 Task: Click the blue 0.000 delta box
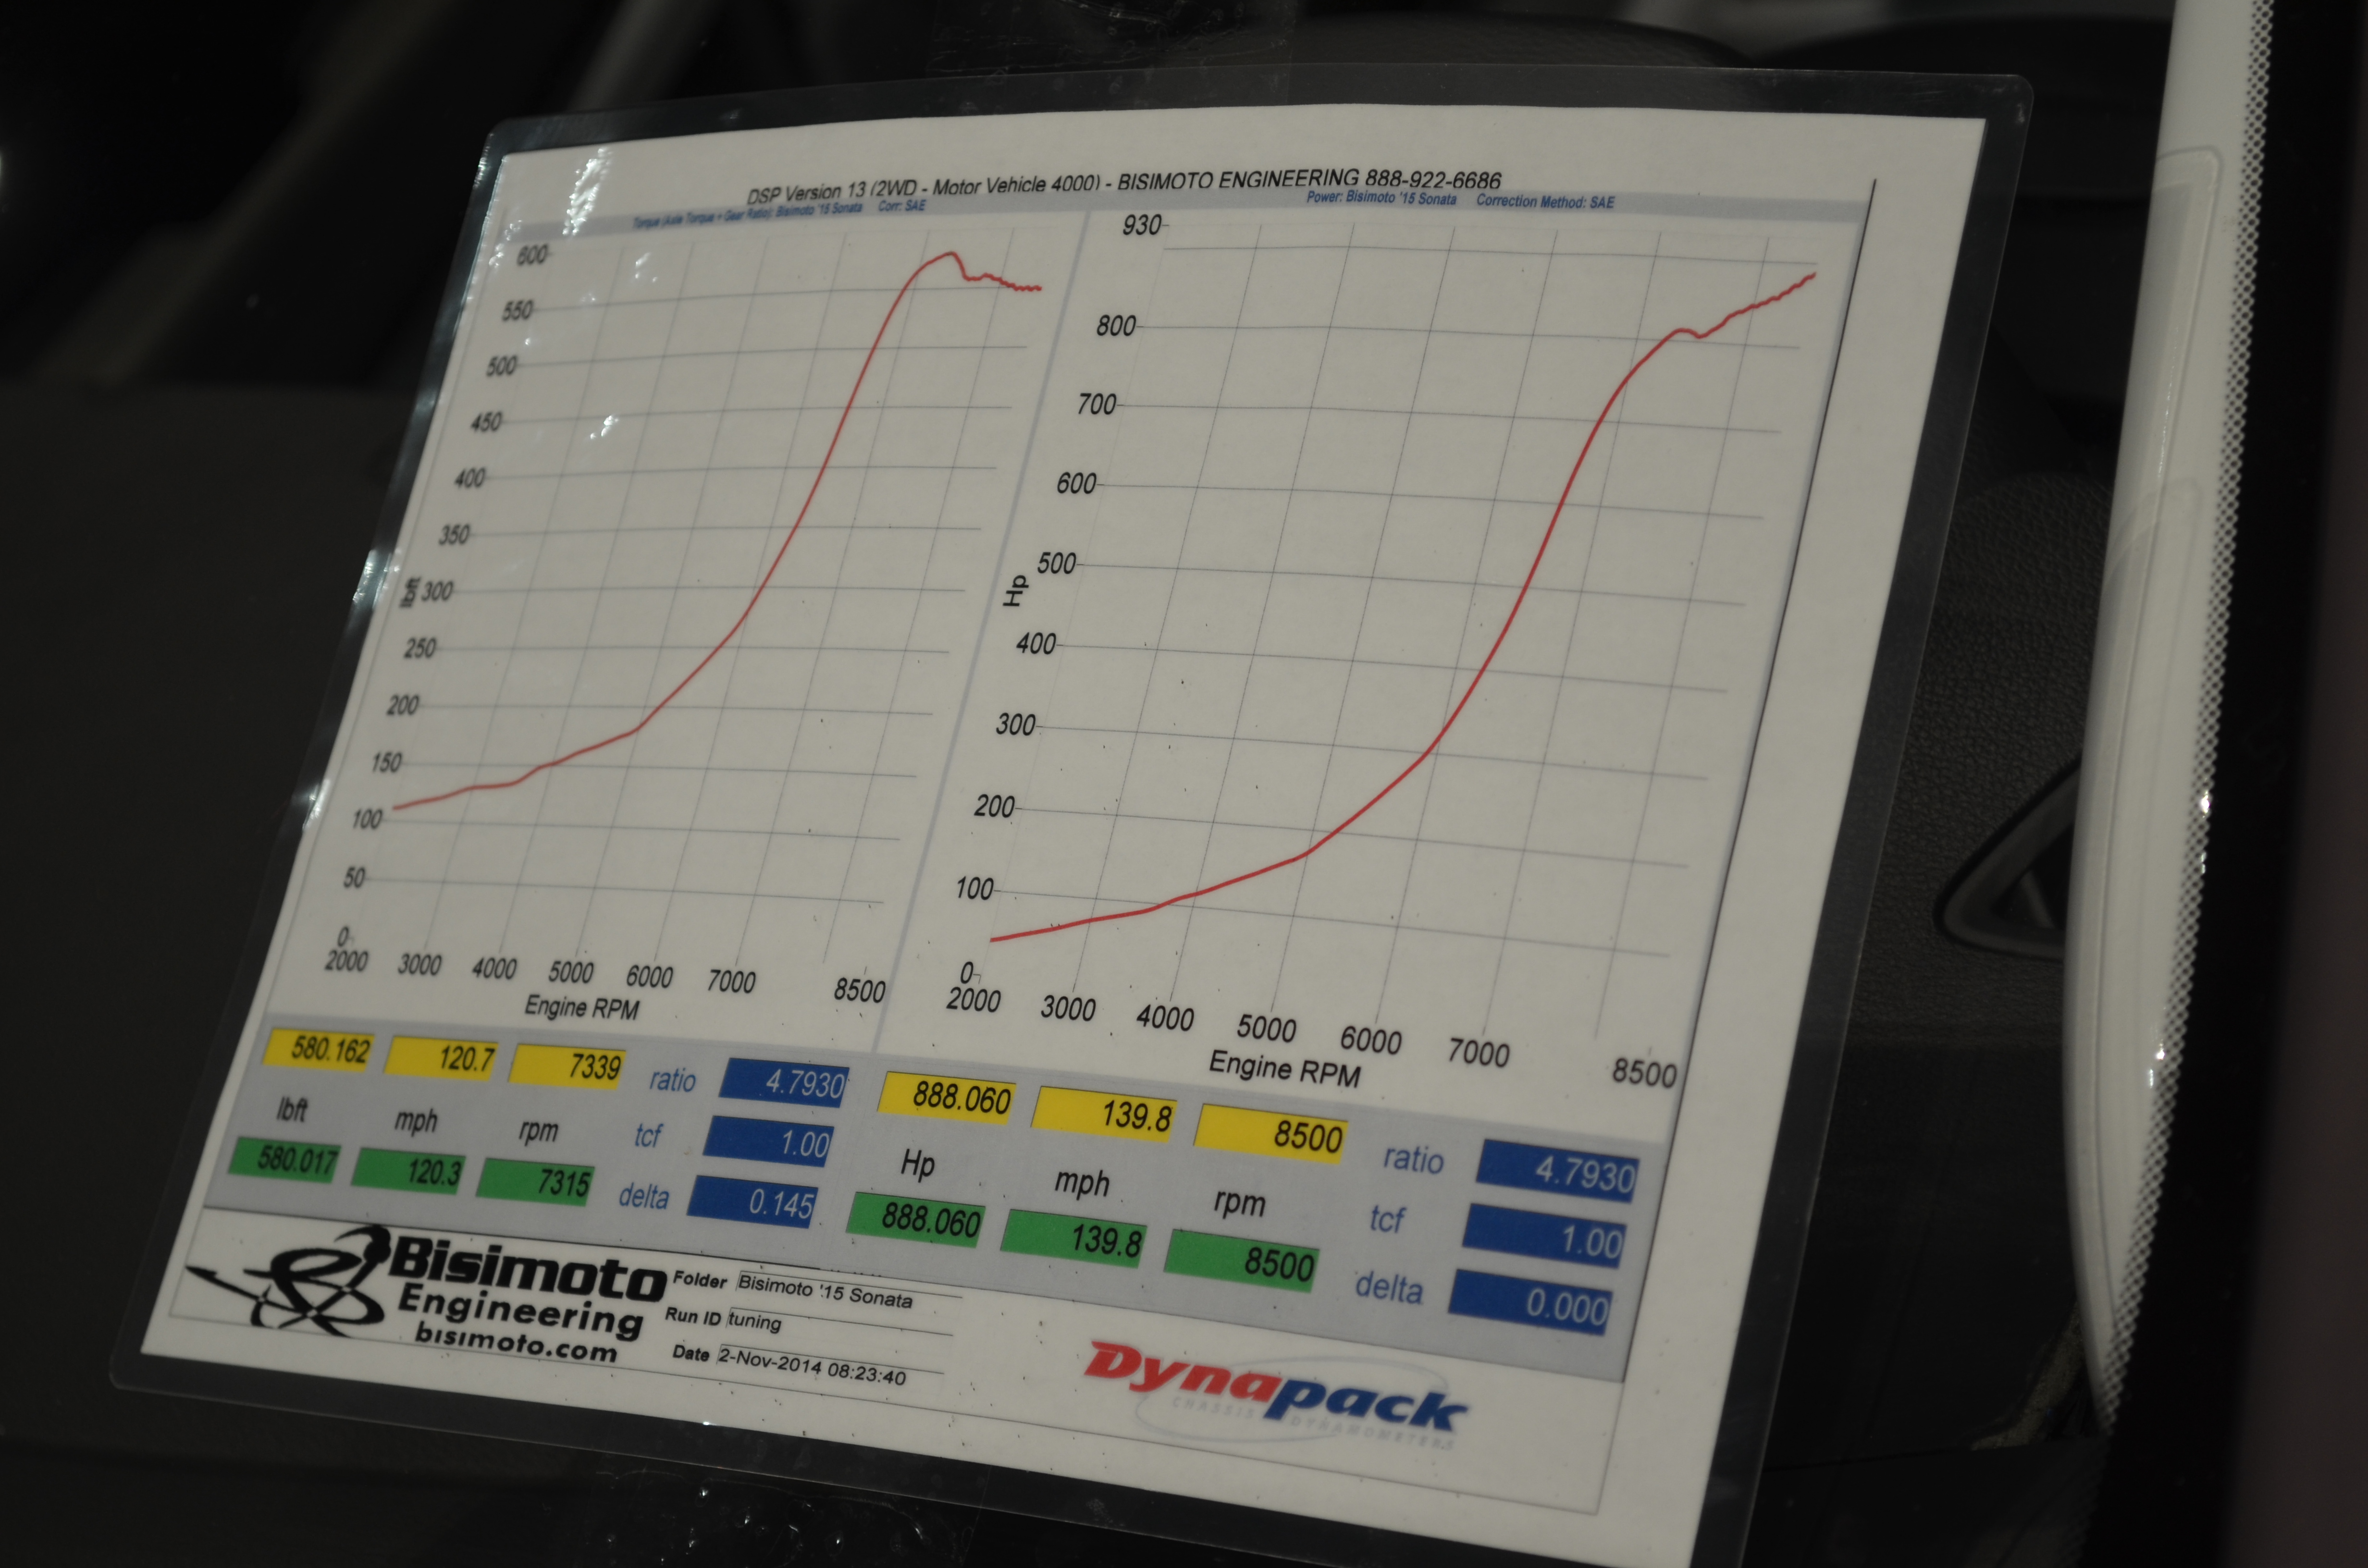click(x=1532, y=1303)
